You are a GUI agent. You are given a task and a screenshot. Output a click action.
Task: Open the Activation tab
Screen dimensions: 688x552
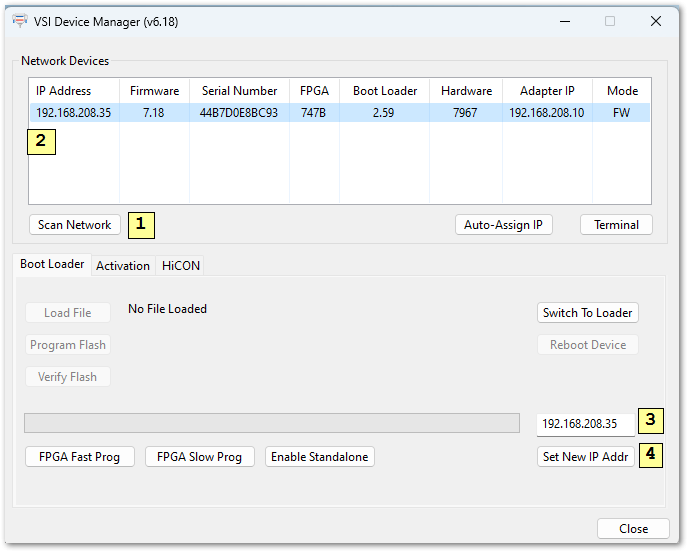123,265
